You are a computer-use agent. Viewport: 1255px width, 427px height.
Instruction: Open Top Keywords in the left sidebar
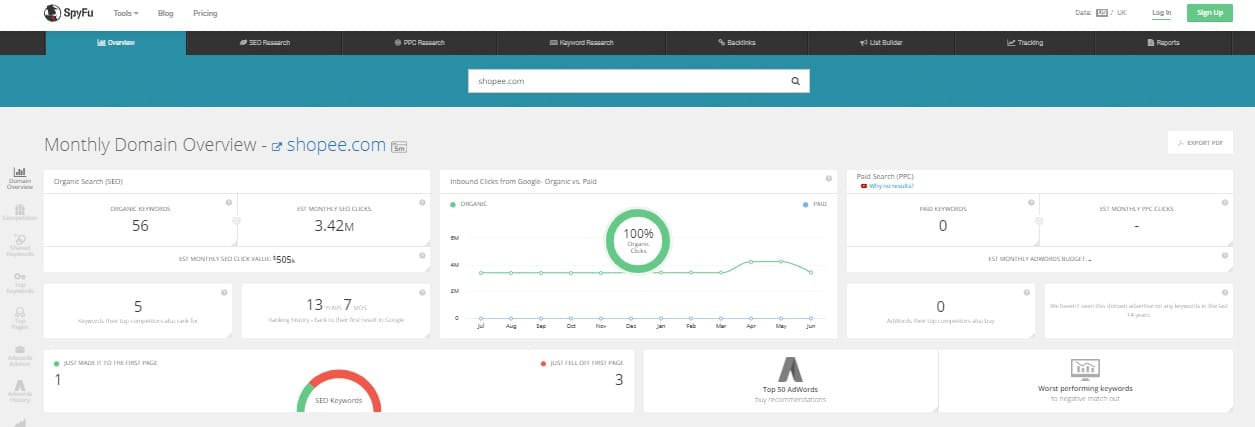click(20, 283)
